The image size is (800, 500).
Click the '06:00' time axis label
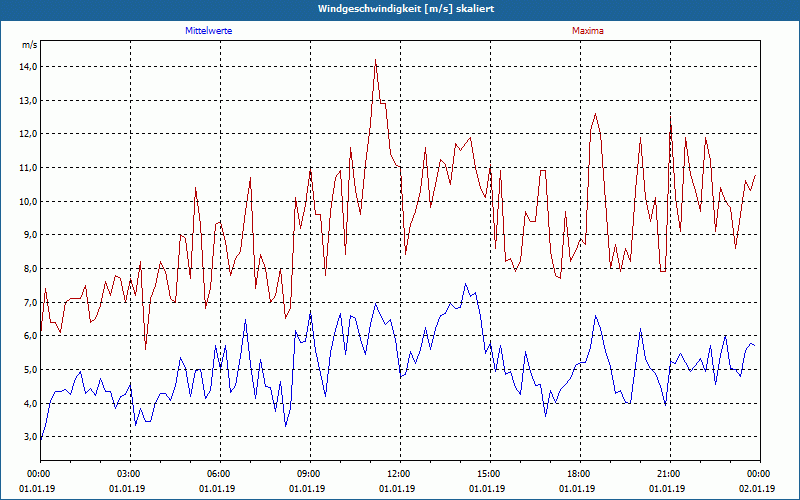(x=220, y=474)
